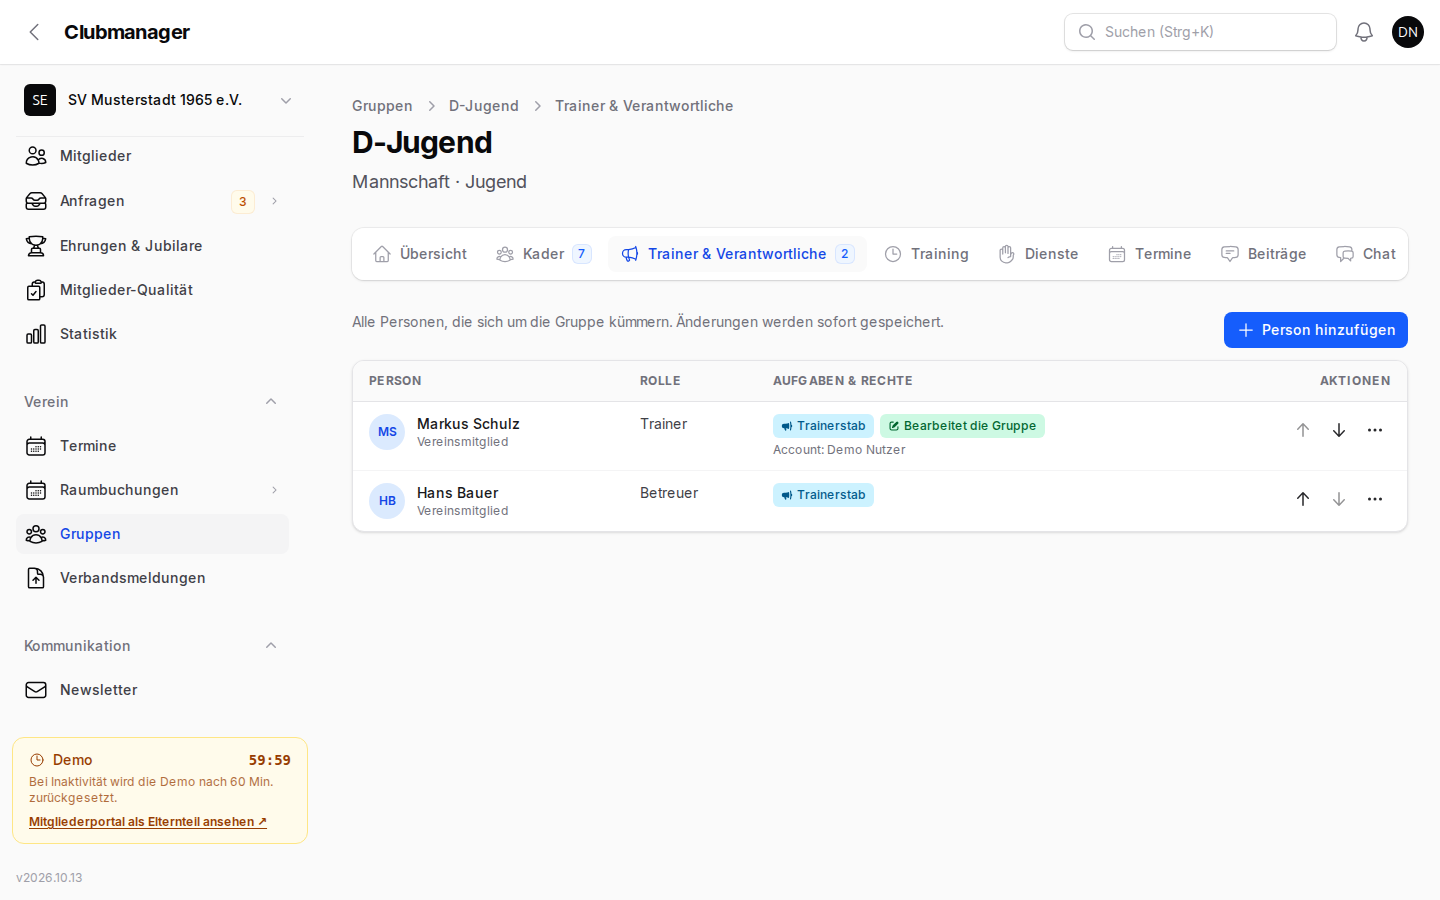Open the notifications bell
The image size is (1440, 900).
(x=1364, y=32)
